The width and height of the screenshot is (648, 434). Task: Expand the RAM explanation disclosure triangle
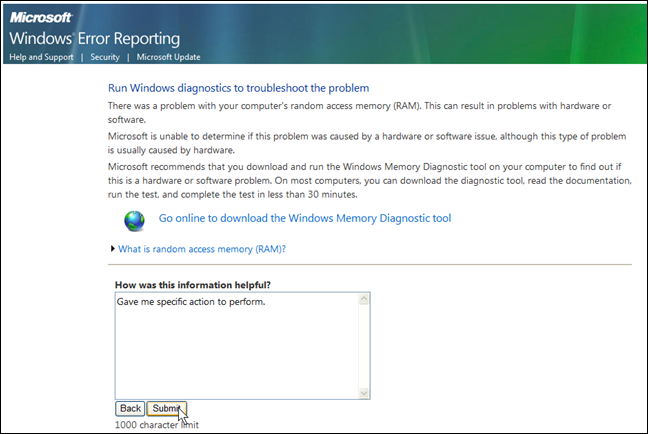112,248
